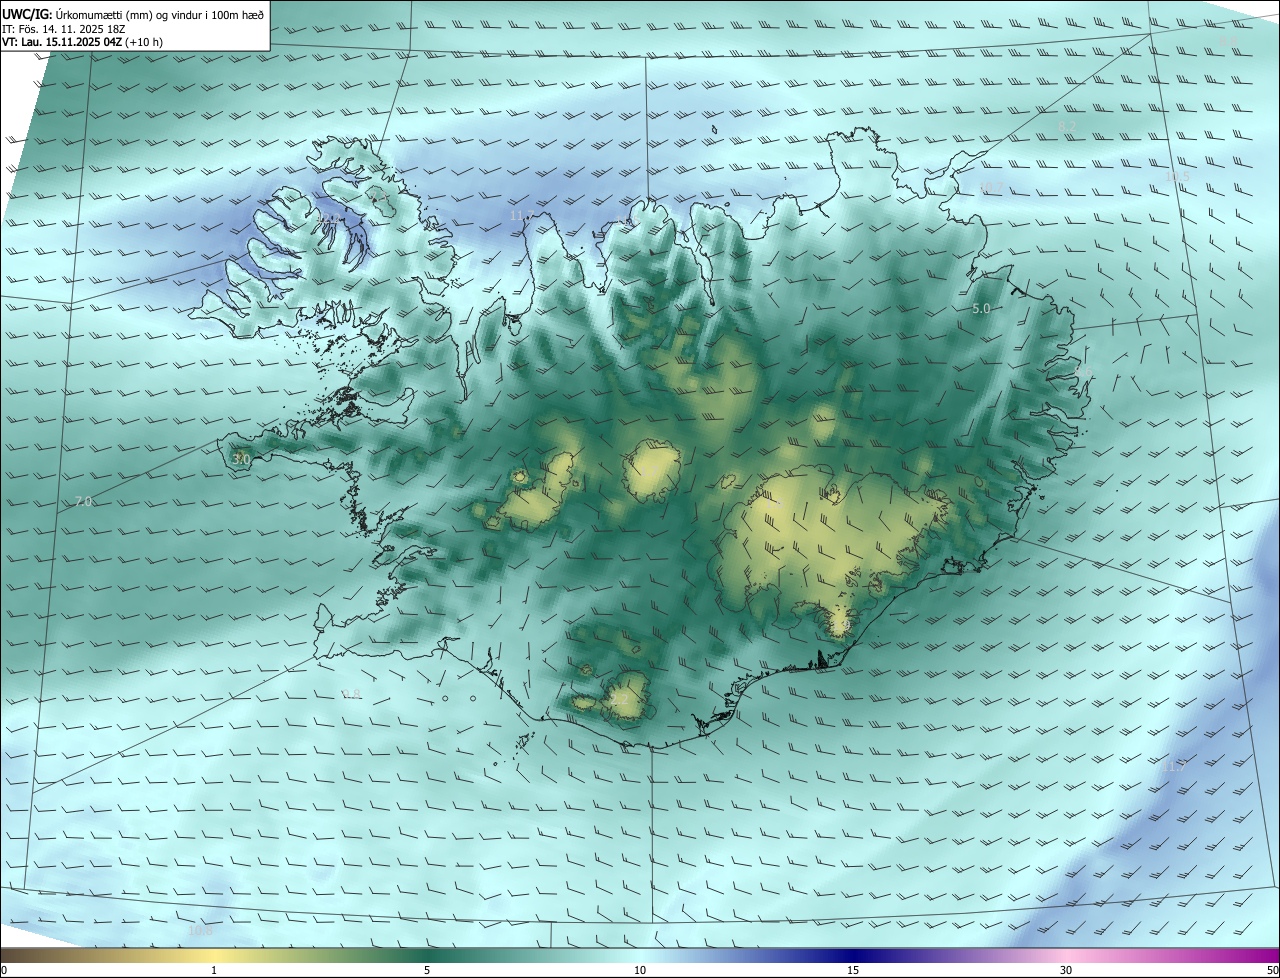
Task: Click the map title 'Úrkomumætti (mm) og vindur í 100m hæð'
Action: [159, 14]
